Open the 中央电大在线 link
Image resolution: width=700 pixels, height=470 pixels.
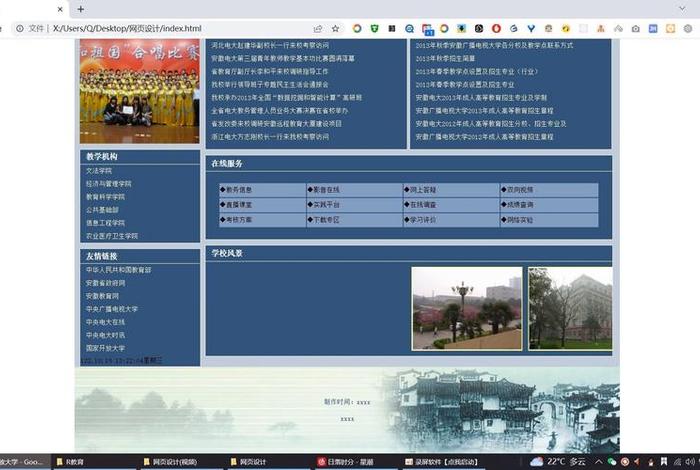pos(105,322)
